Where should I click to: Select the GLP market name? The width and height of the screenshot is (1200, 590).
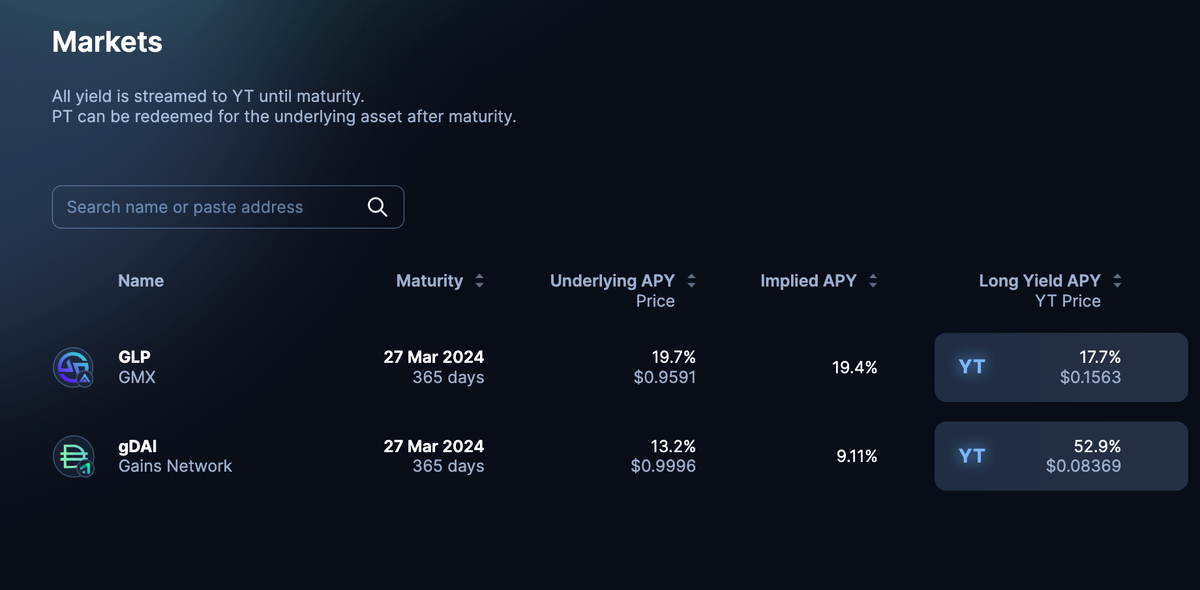[134, 357]
